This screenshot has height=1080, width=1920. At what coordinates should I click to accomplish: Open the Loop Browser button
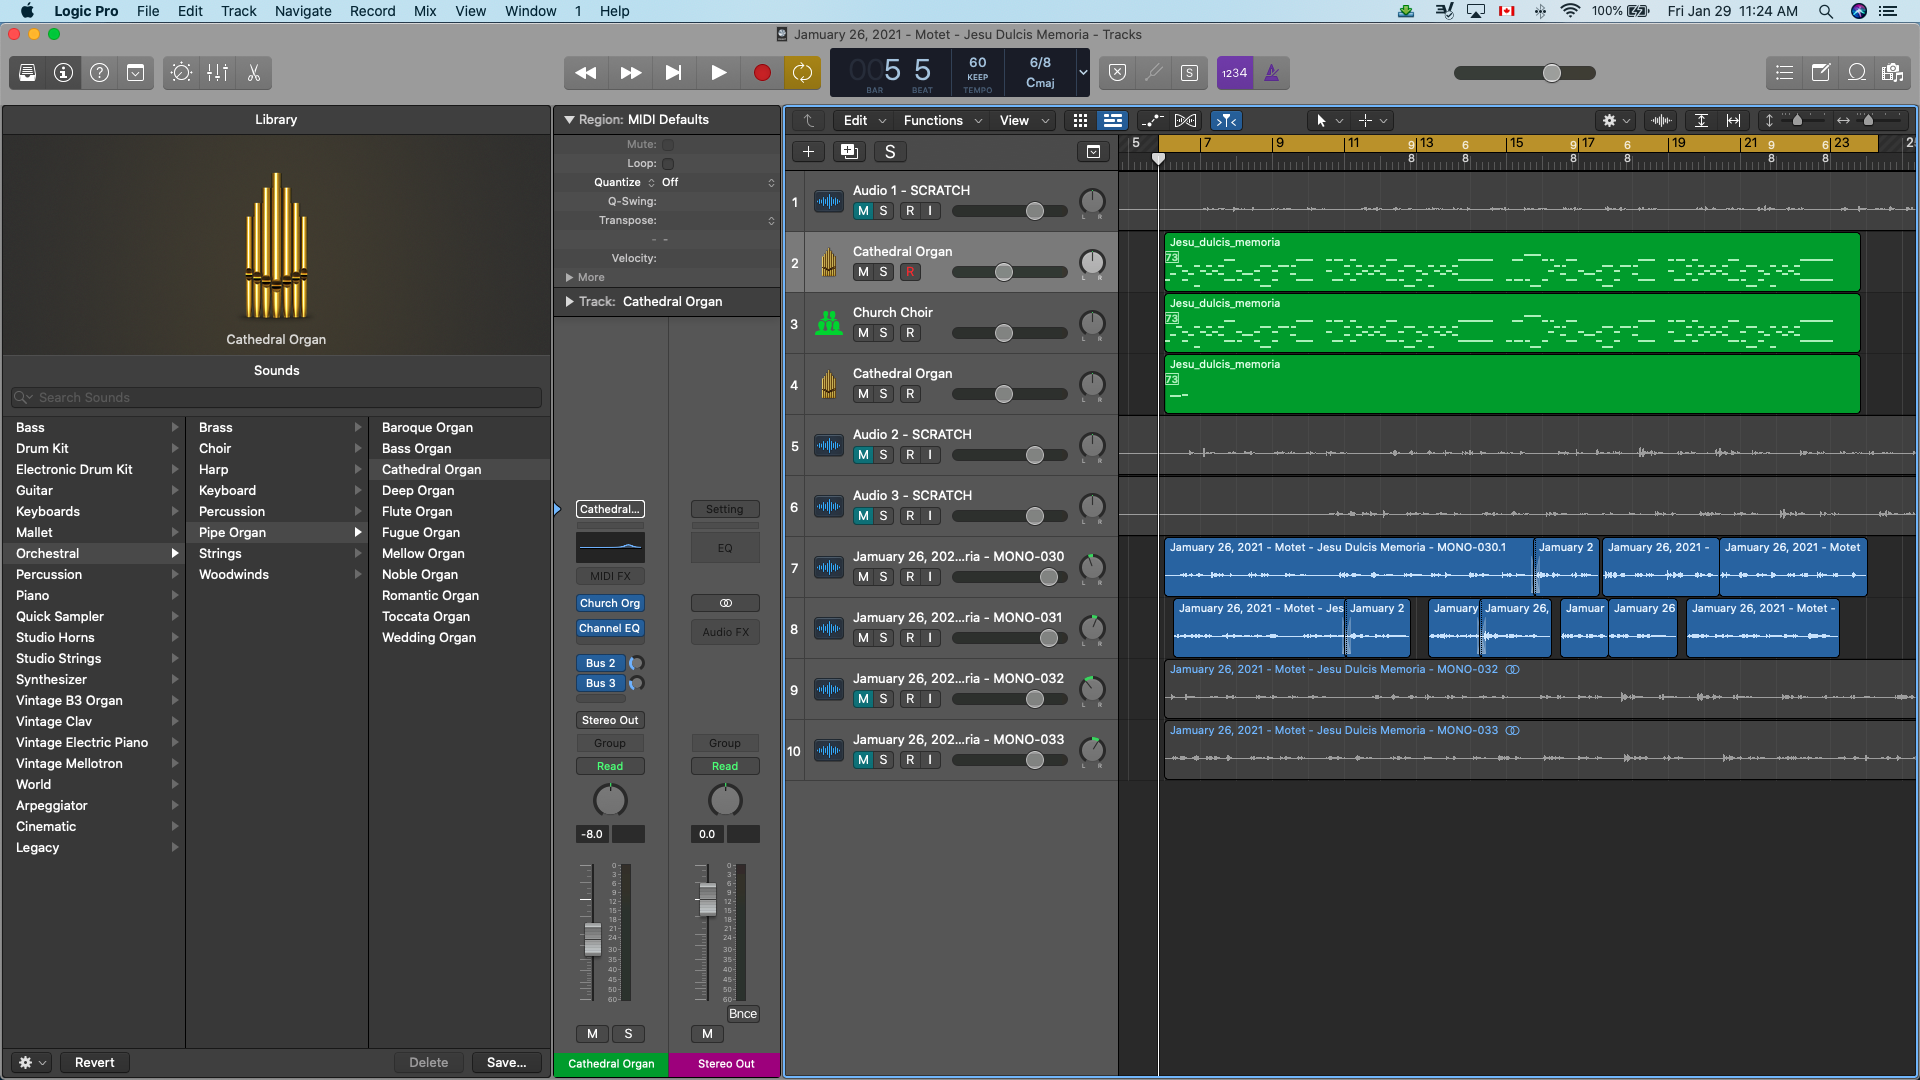[1856, 73]
